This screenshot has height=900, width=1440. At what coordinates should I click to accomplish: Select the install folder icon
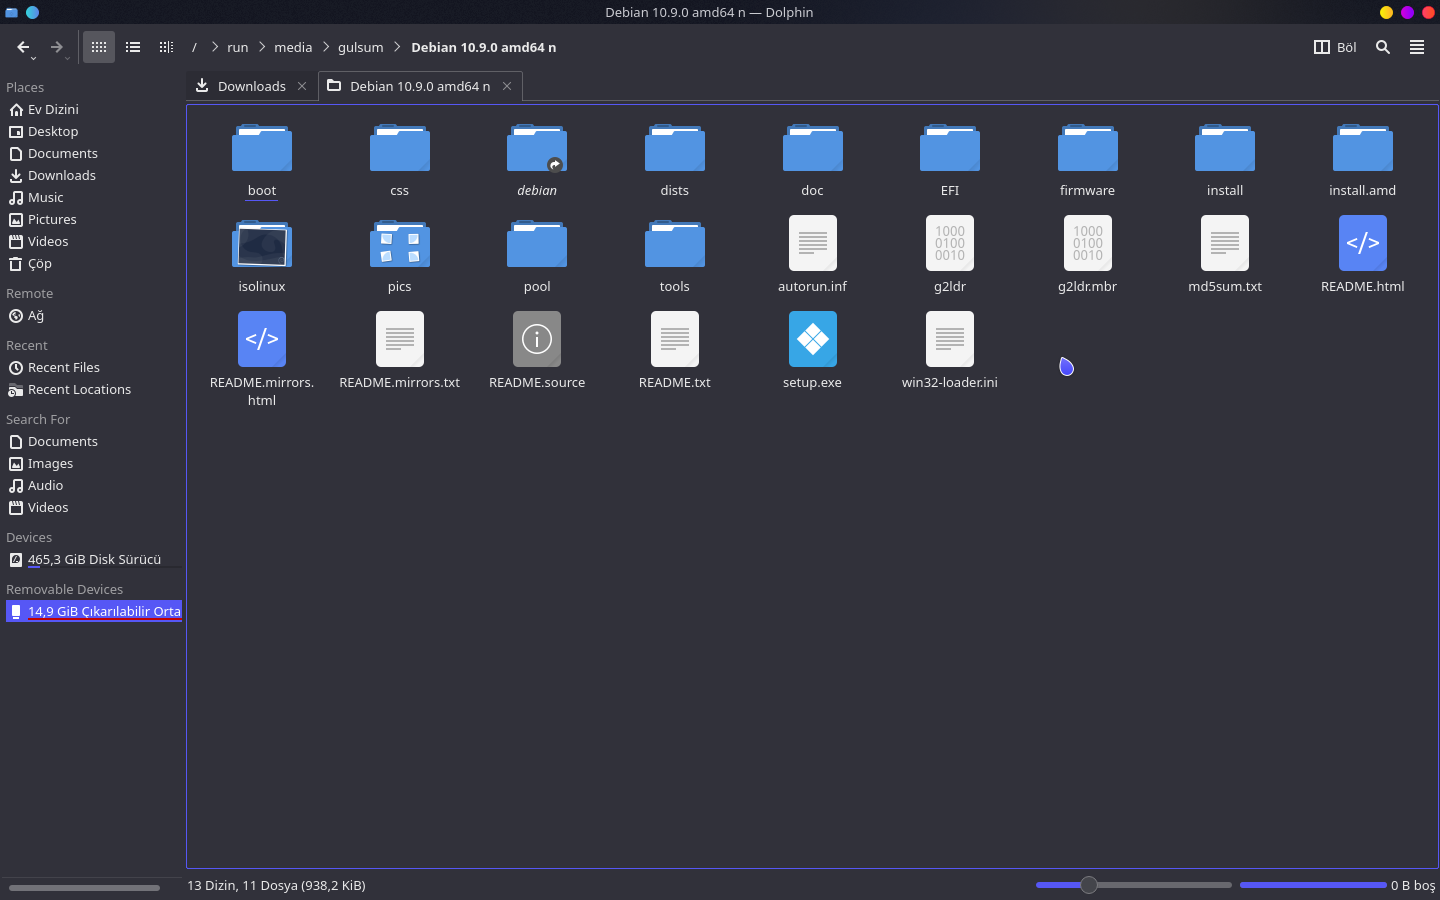coord(1225,148)
